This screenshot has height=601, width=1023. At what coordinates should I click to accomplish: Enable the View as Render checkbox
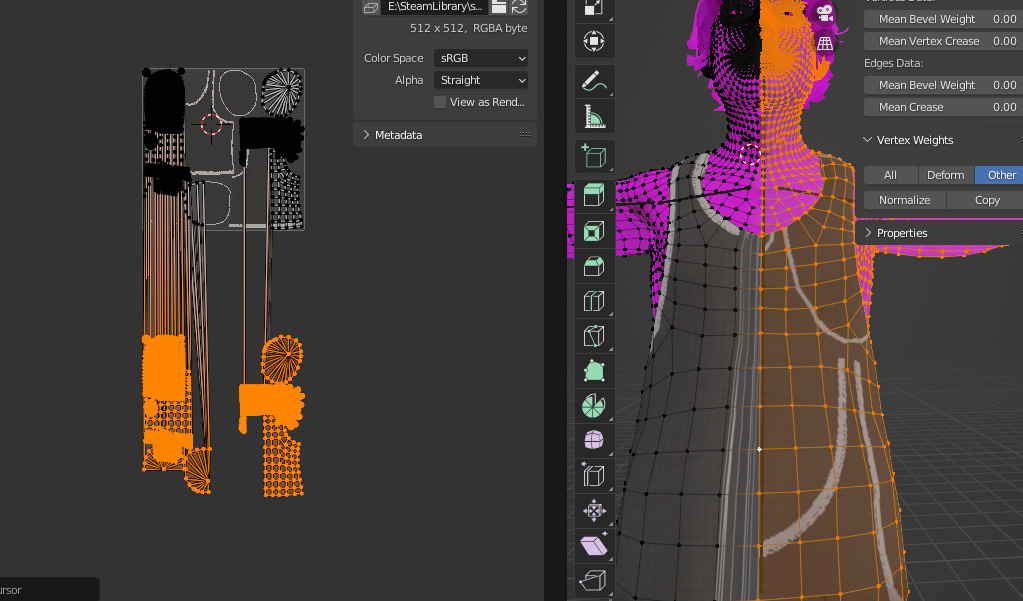[440, 102]
